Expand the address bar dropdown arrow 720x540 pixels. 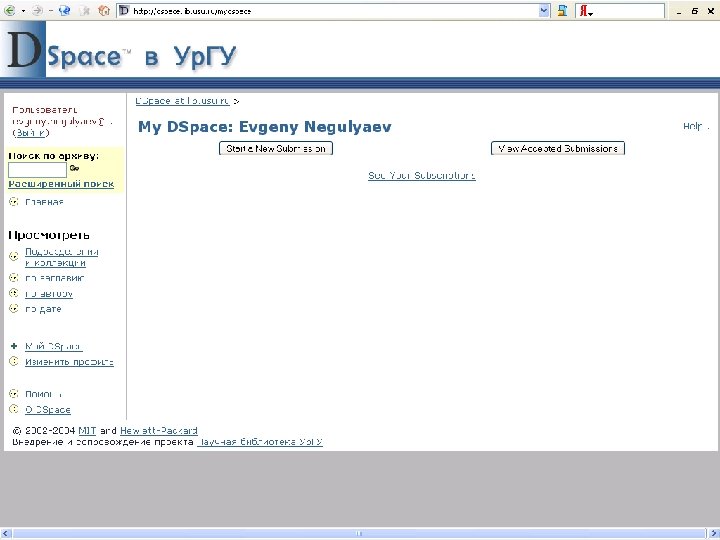pyautogui.click(x=544, y=11)
